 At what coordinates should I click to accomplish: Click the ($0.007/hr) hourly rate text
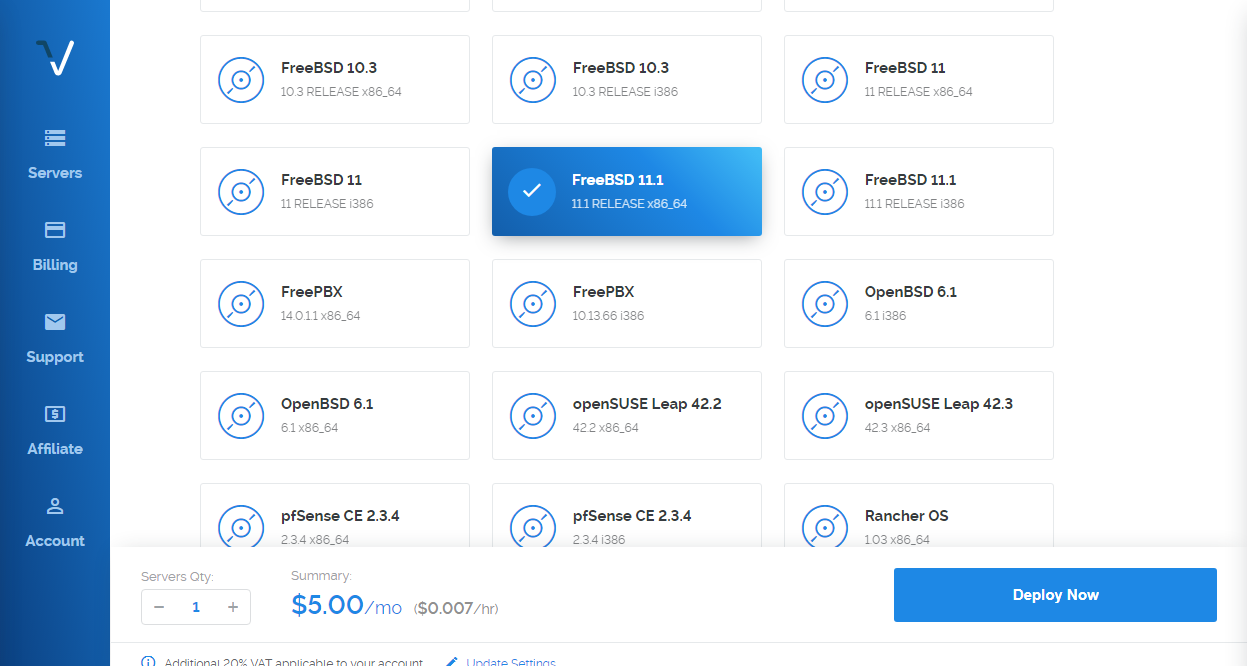click(456, 608)
